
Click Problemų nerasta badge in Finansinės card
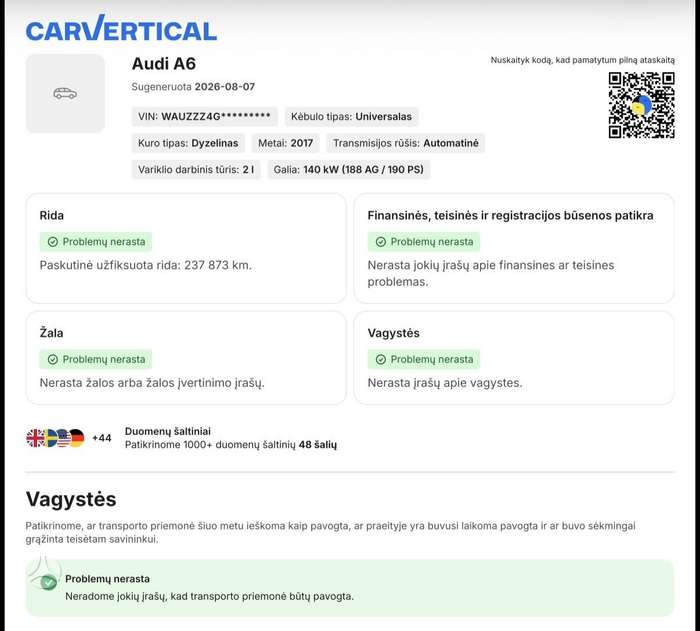(x=424, y=242)
